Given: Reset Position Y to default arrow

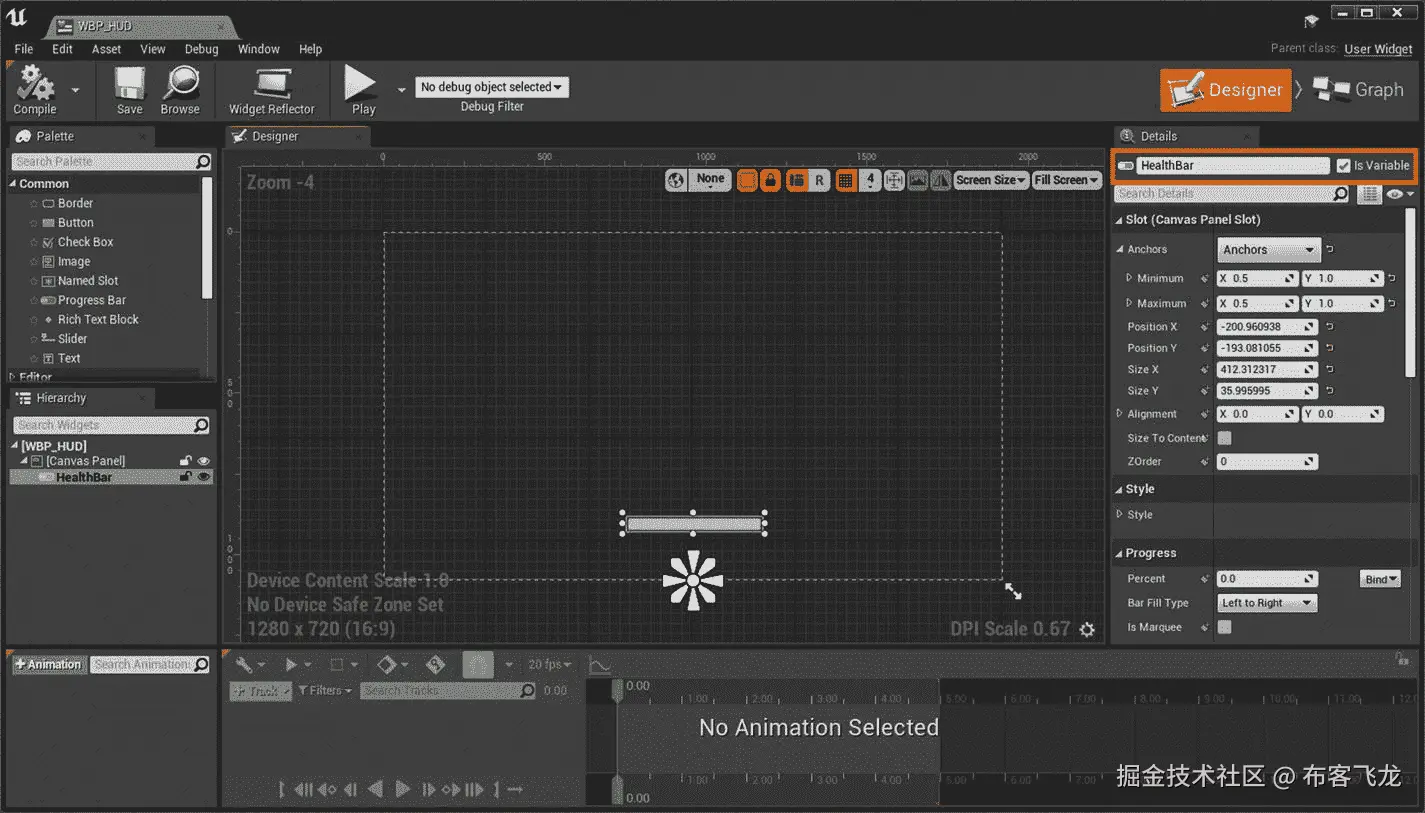Looking at the screenshot, I should [1330, 348].
